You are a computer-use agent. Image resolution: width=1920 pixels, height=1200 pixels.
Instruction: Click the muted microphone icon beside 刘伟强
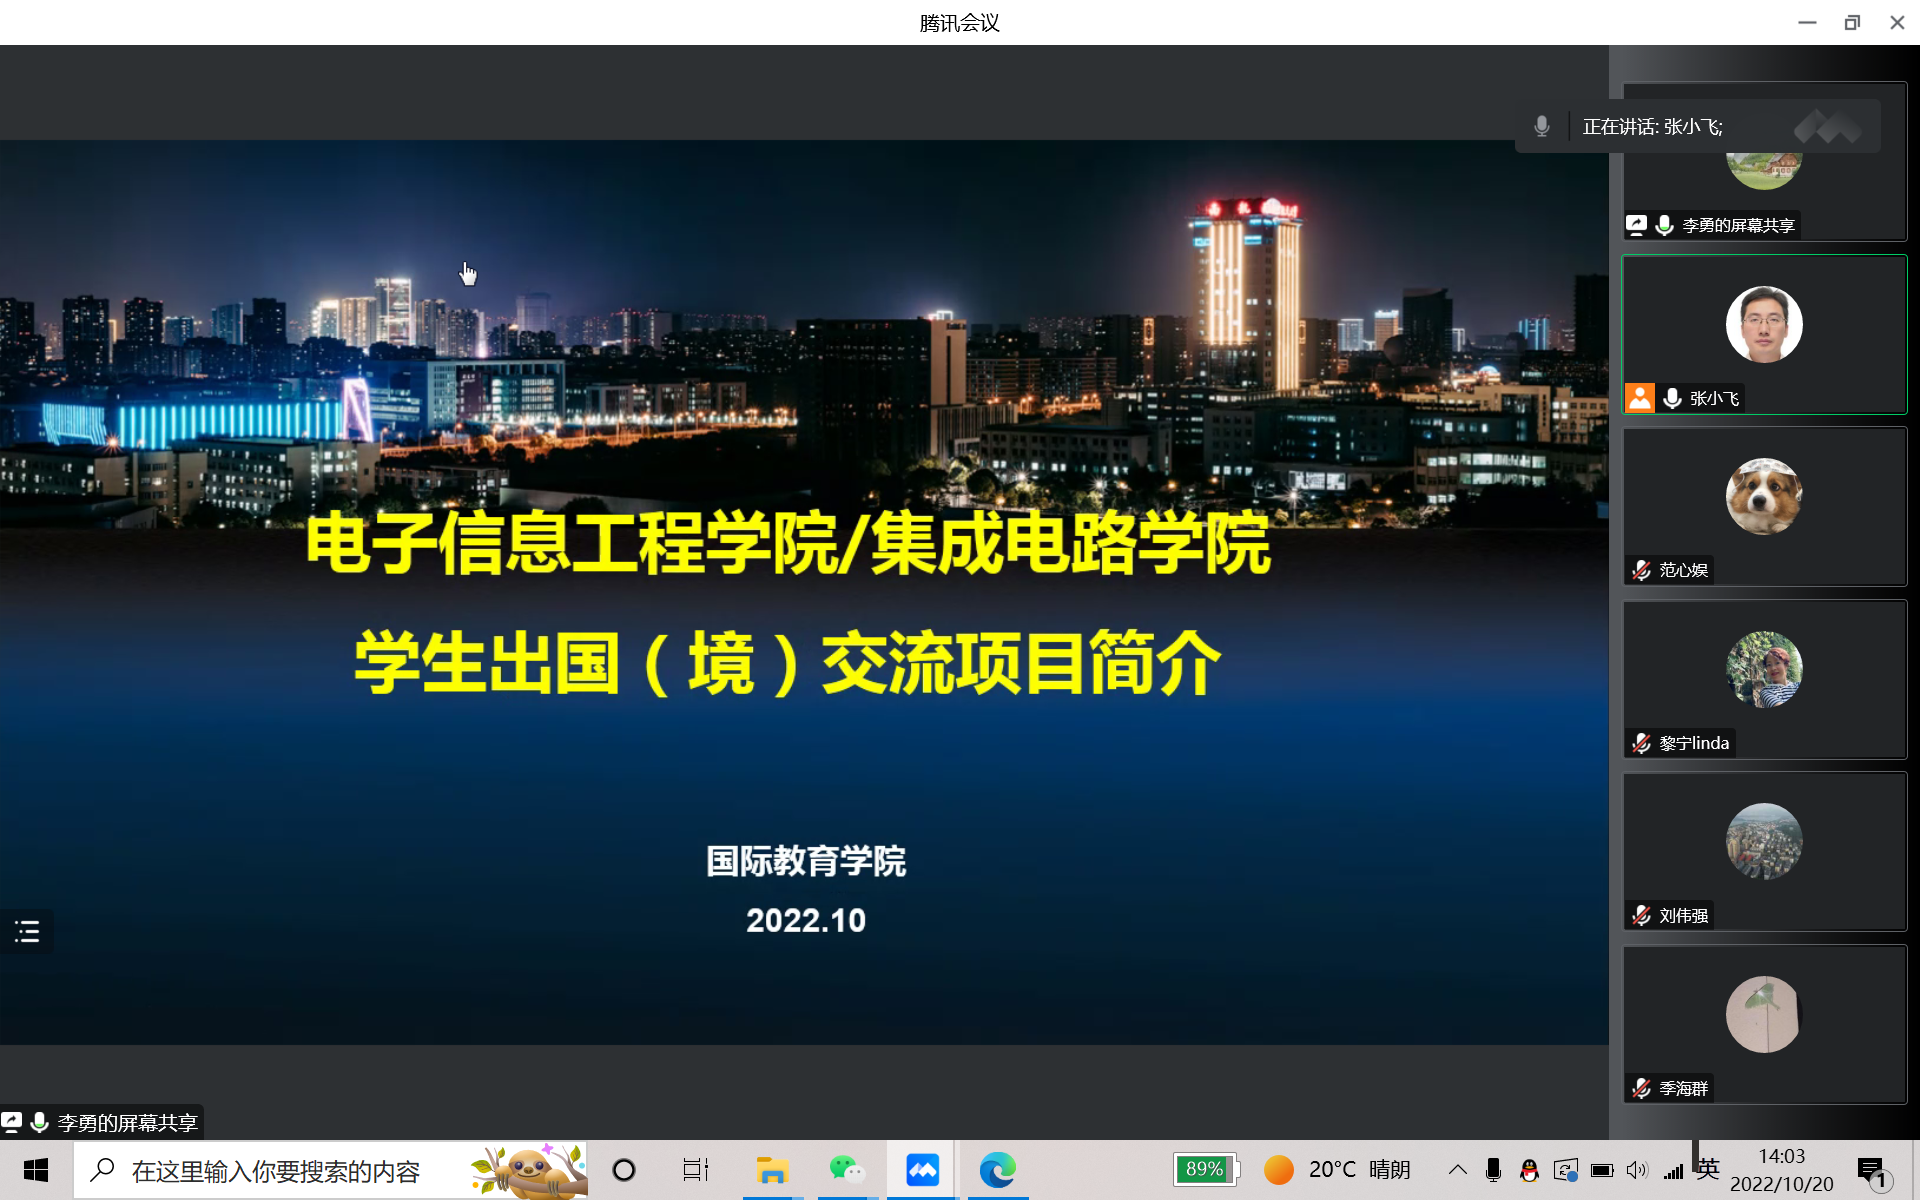(1641, 916)
